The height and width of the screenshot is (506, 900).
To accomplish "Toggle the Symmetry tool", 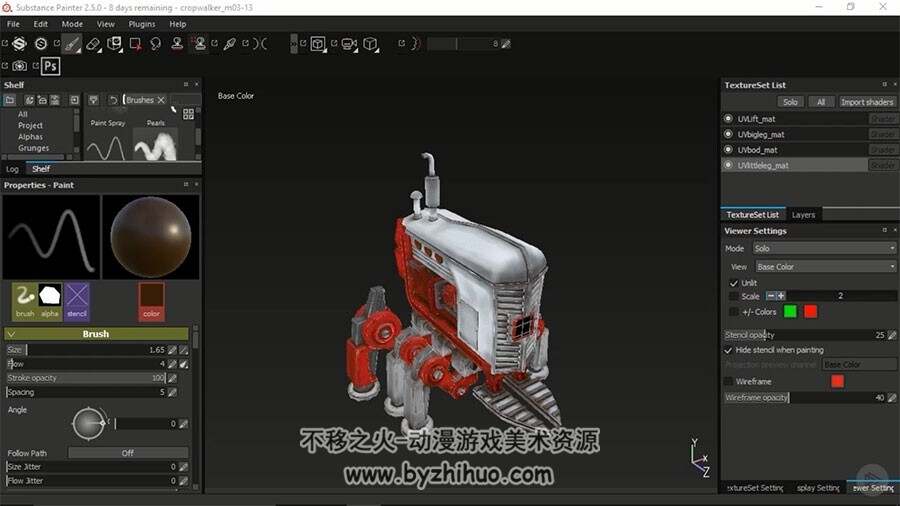I will 260,44.
